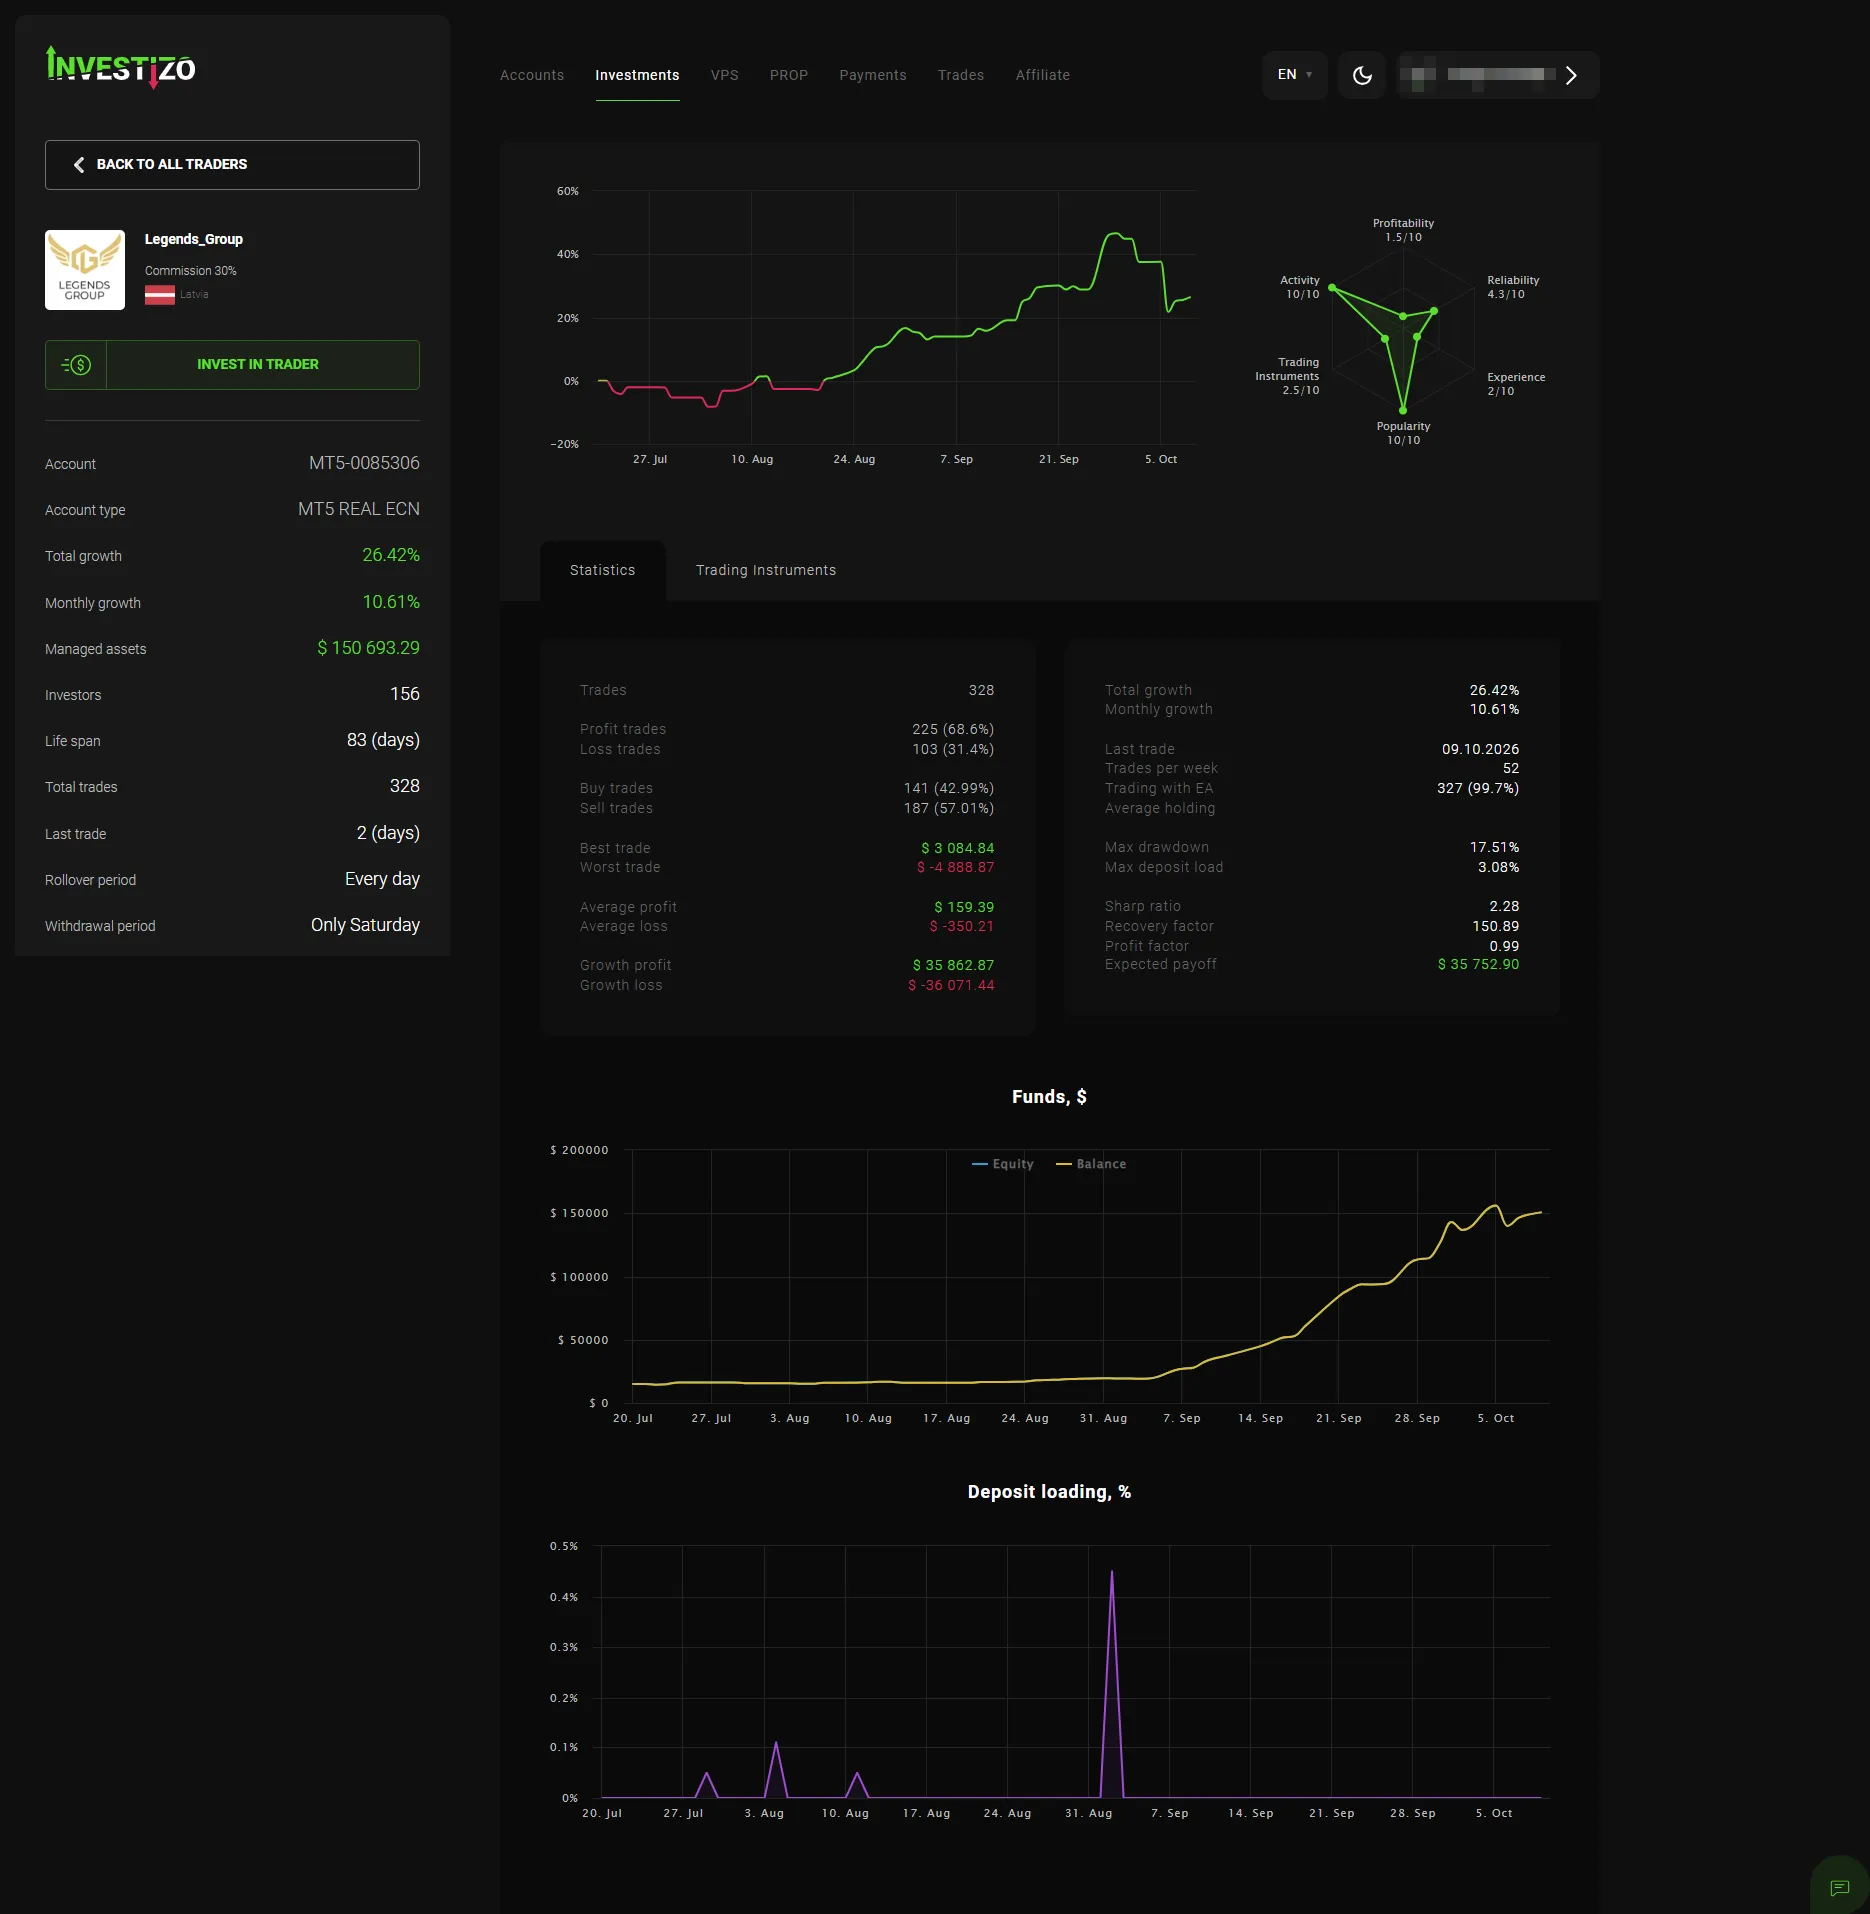1870x1914 pixels.
Task: Click account number MT5-0085306
Action: point(364,463)
